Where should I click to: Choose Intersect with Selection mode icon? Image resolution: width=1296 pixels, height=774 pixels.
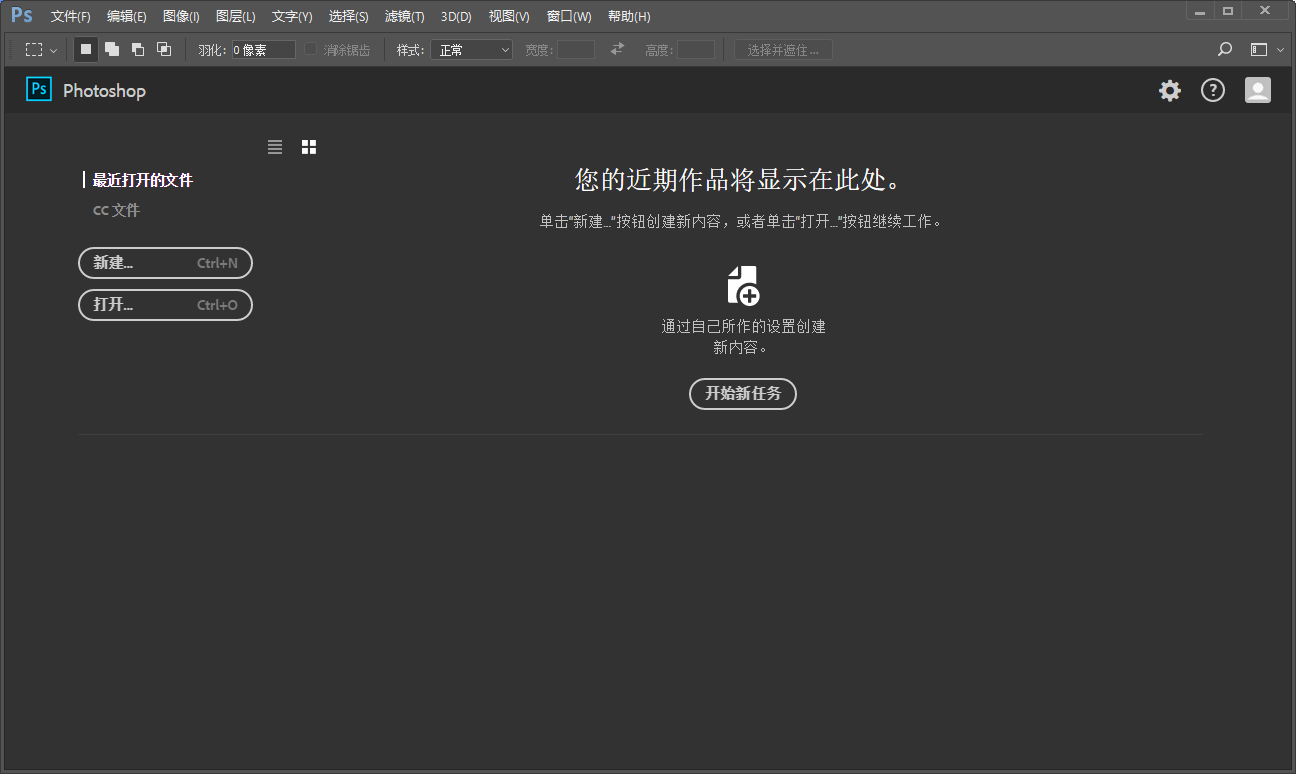click(164, 49)
